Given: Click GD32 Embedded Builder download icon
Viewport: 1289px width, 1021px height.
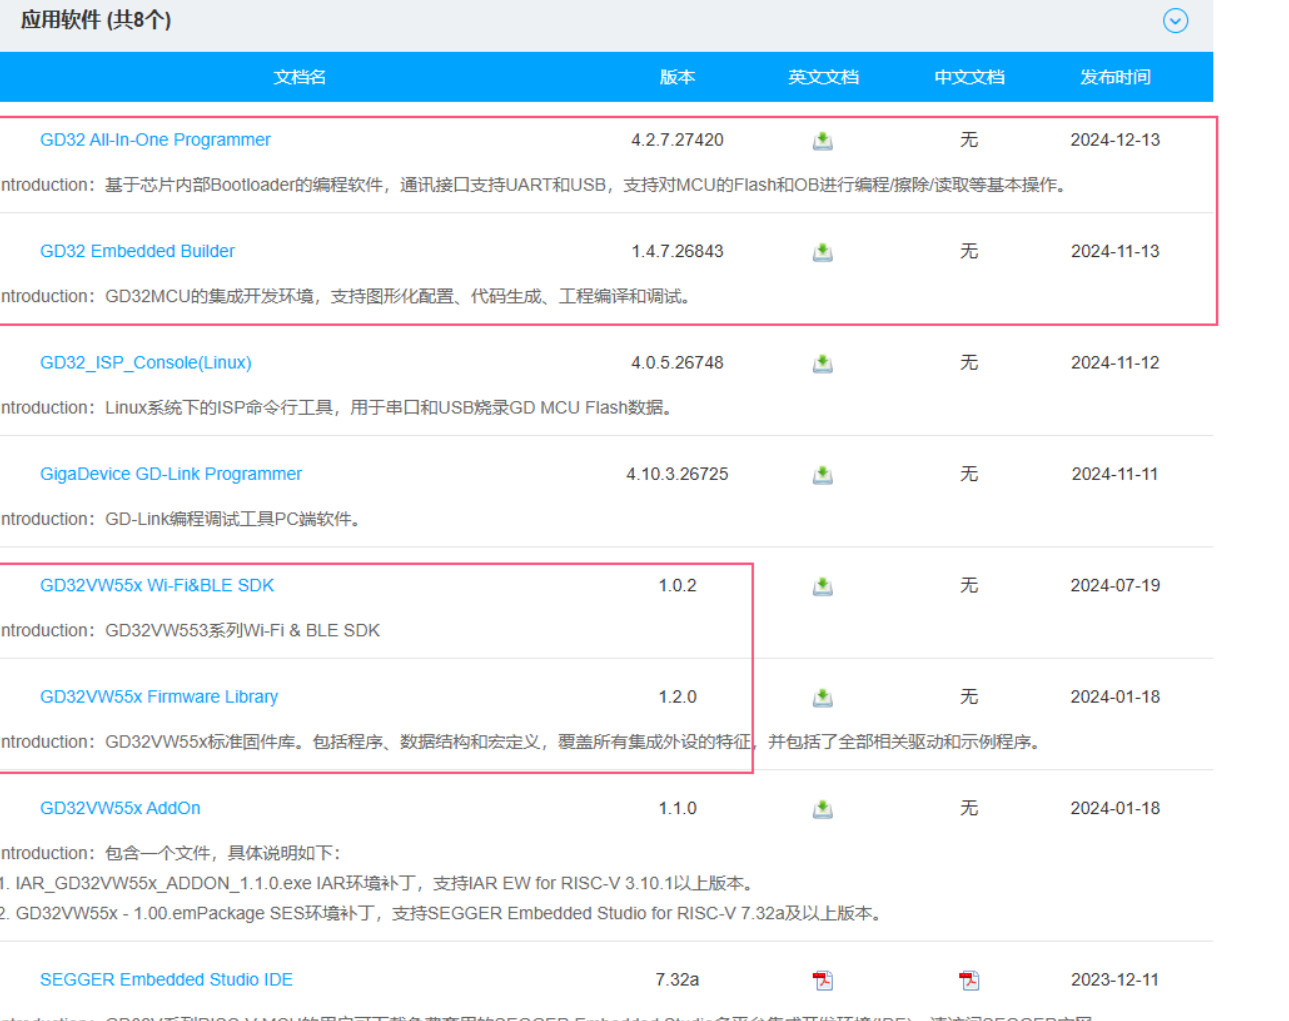Looking at the screenshot, I should pos(822,252).
